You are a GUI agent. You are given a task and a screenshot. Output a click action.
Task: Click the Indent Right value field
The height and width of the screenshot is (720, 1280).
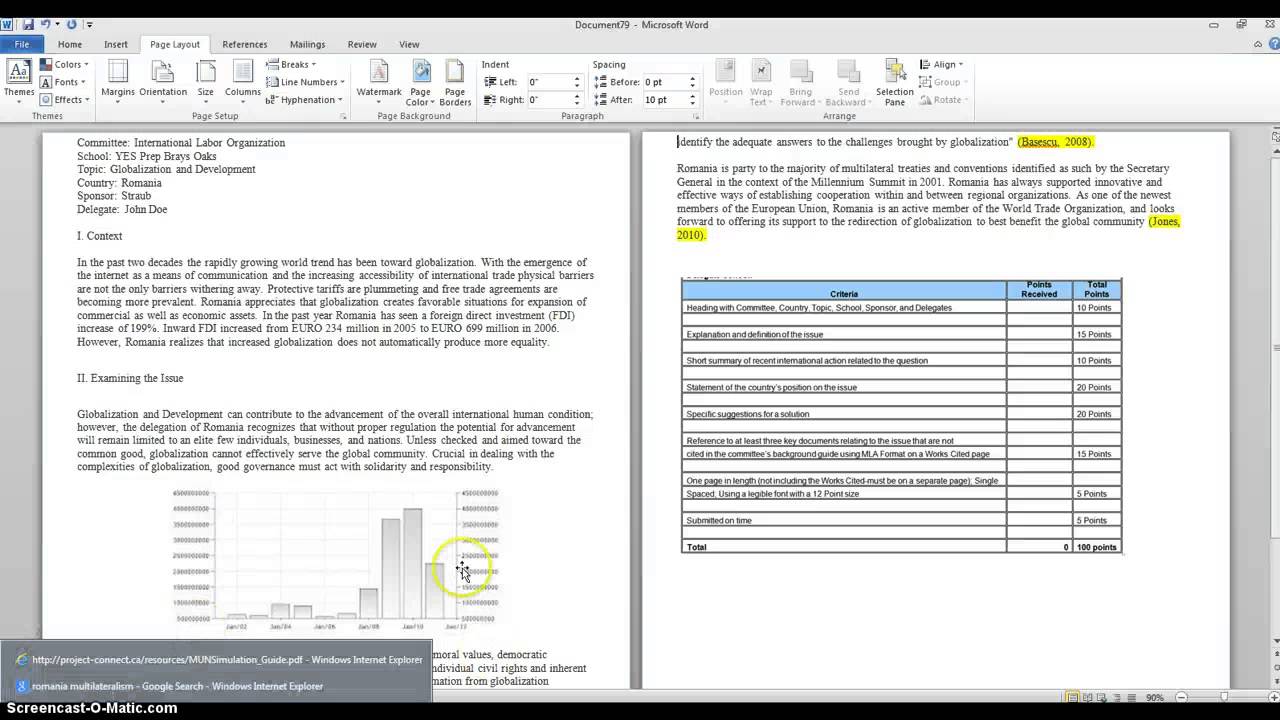click(548, 100)
